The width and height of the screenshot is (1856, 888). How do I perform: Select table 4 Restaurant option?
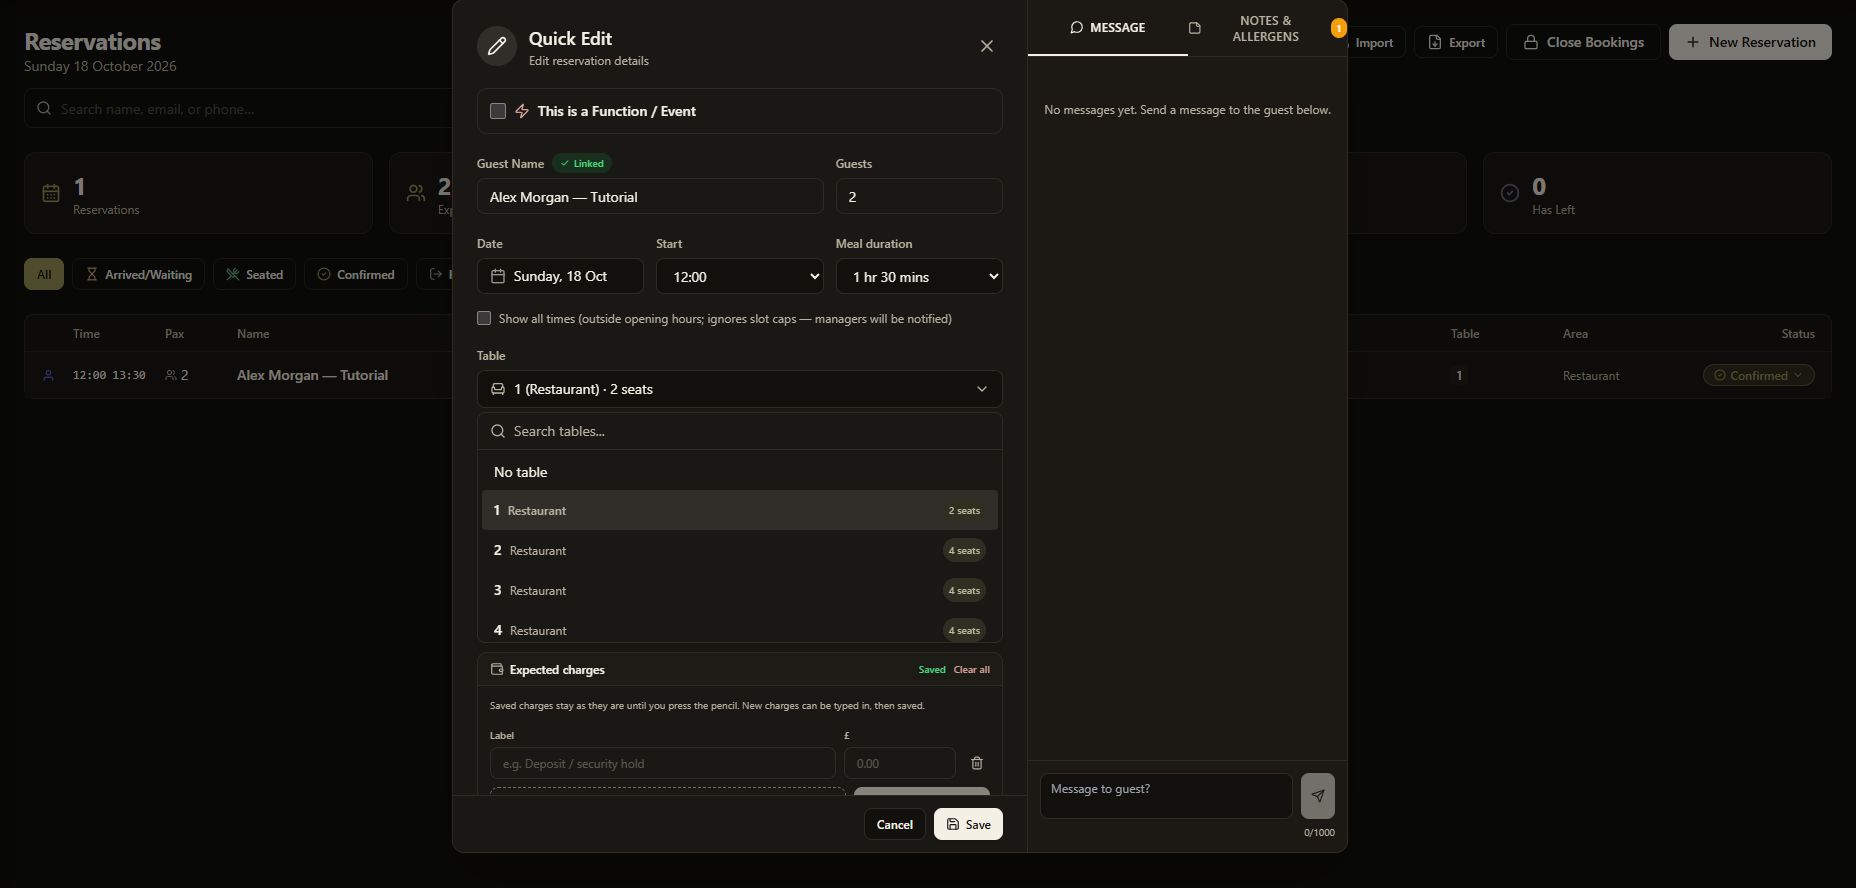tap(740, 630)
